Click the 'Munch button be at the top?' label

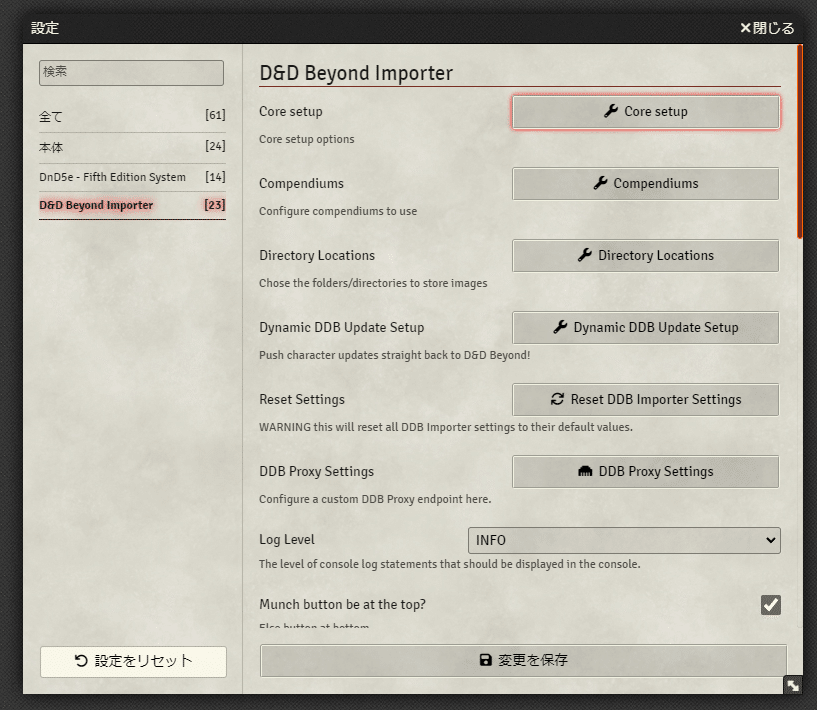coord(342,604)
